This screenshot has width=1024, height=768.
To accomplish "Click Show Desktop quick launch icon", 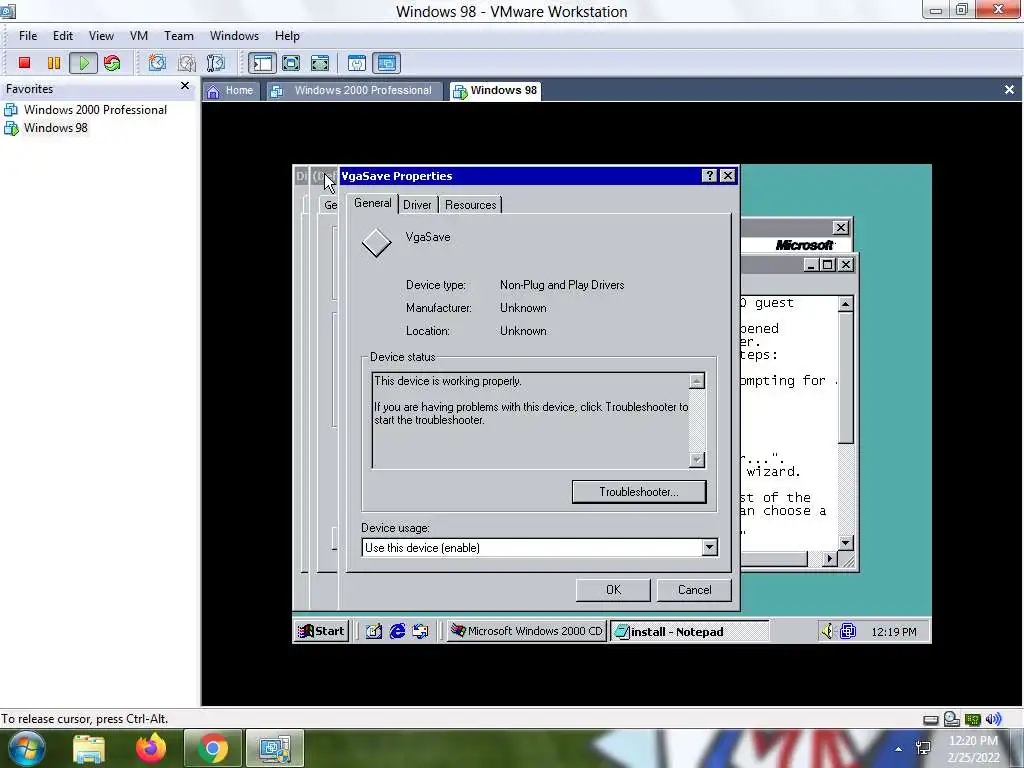I will pyautogui.click(x=374, y=631).
